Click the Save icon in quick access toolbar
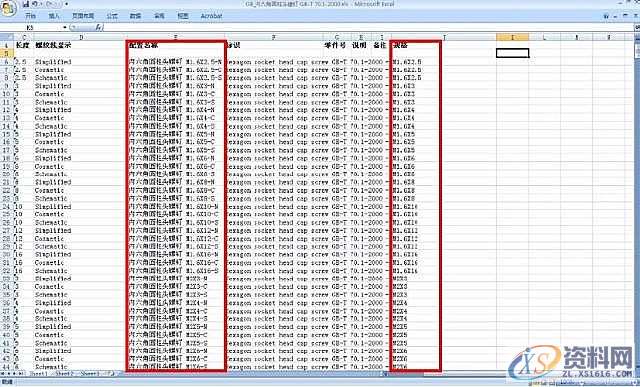 click(26, 4)
